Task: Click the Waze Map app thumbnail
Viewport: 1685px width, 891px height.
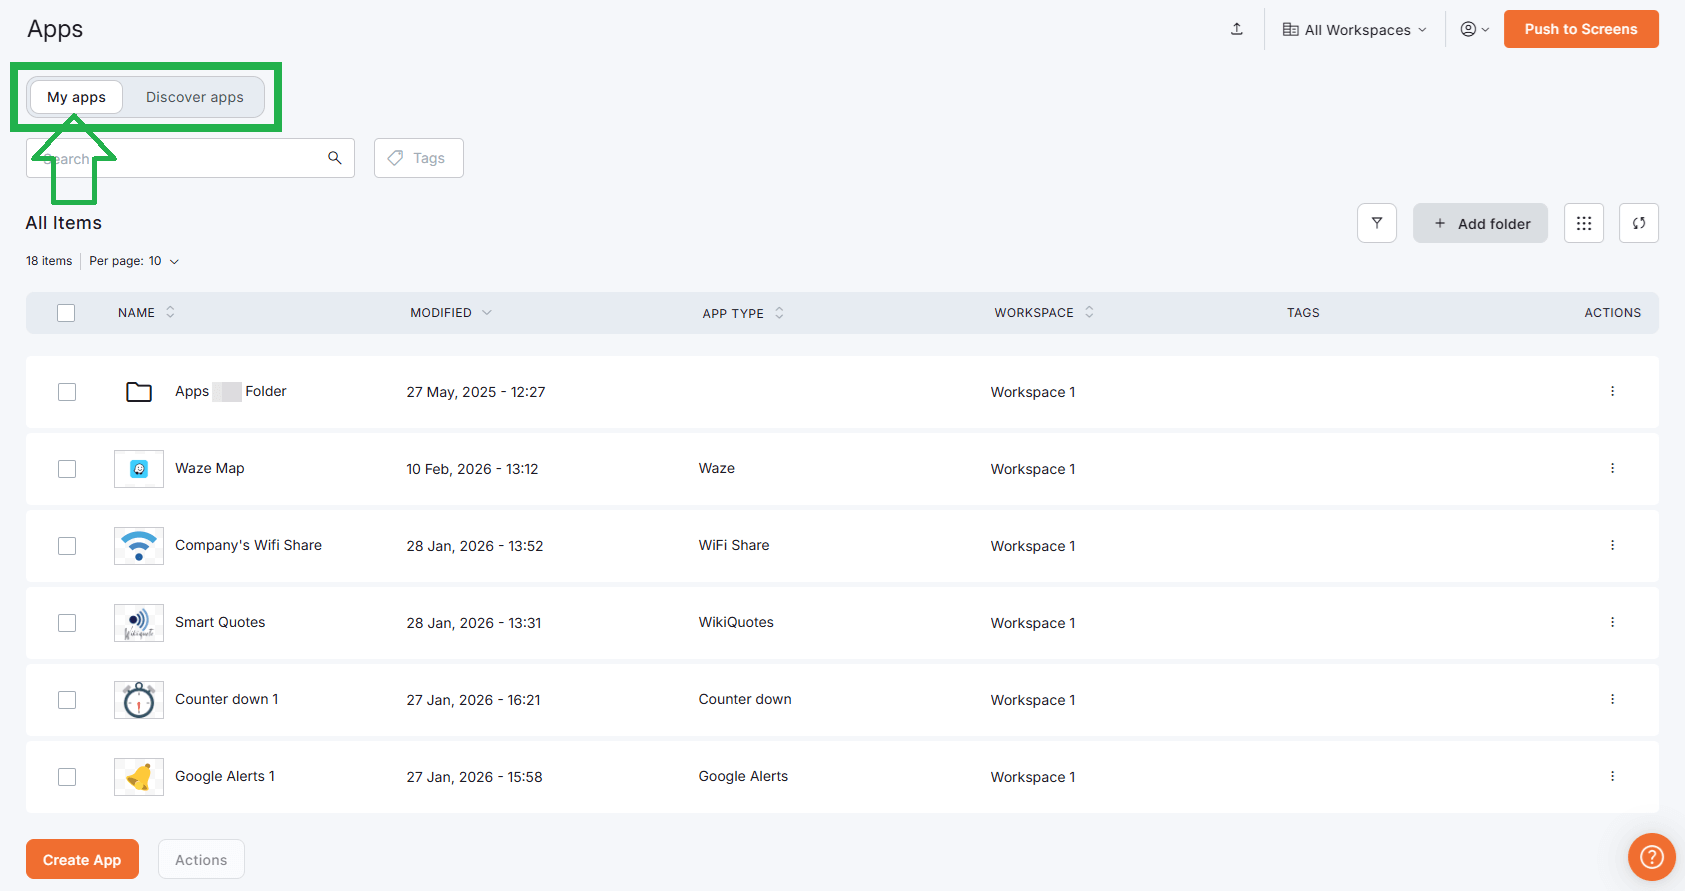Action: (x=139, y=469)
